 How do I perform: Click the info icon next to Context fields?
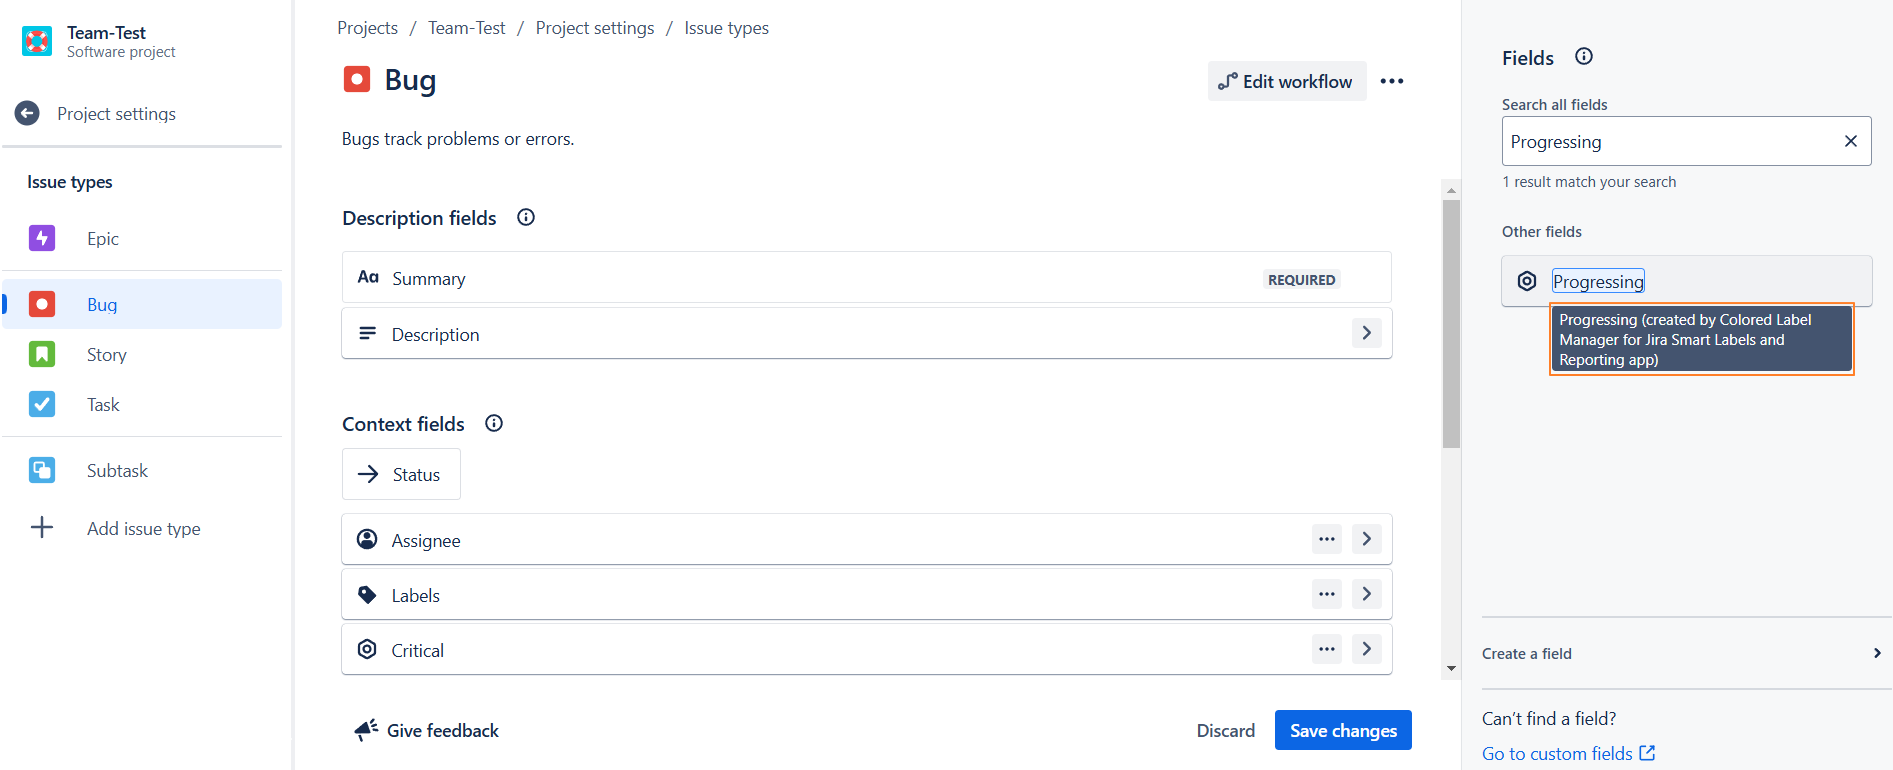(x=494, y=424)
